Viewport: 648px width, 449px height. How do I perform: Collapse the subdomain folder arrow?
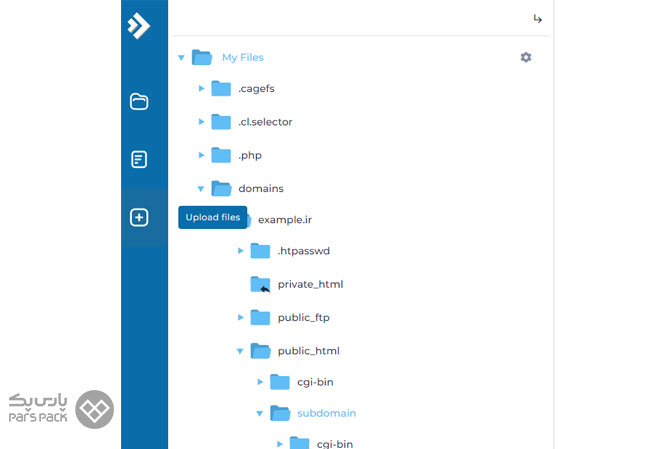(x=260, y=413)
